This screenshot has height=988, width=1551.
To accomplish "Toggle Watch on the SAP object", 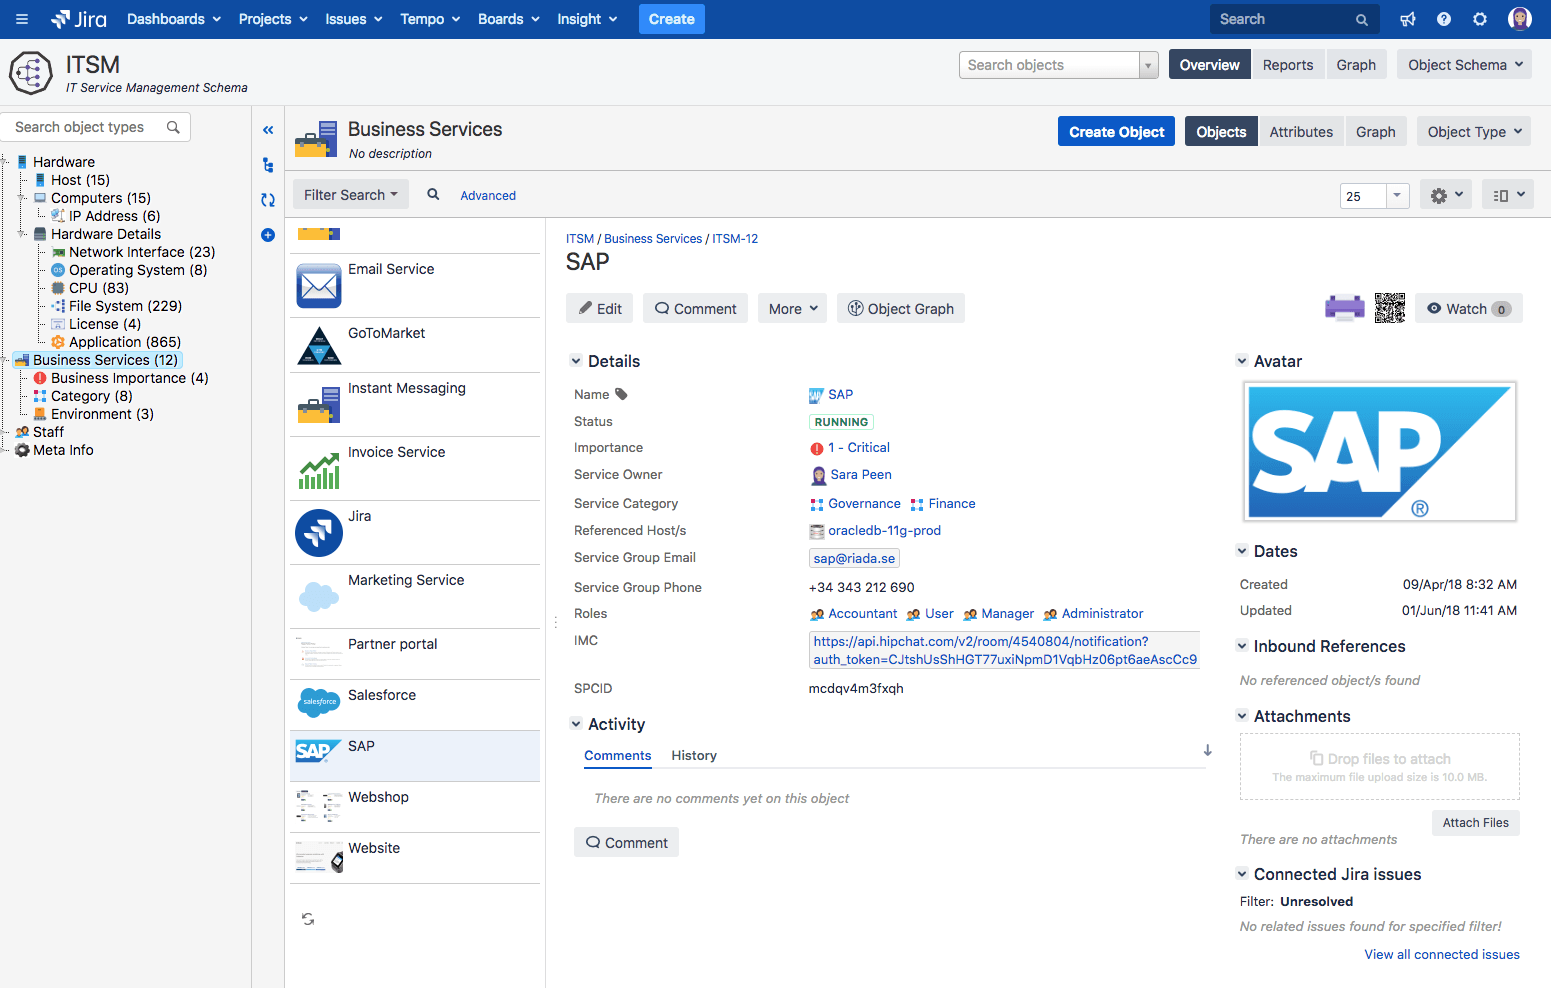I will point(1468,309).
